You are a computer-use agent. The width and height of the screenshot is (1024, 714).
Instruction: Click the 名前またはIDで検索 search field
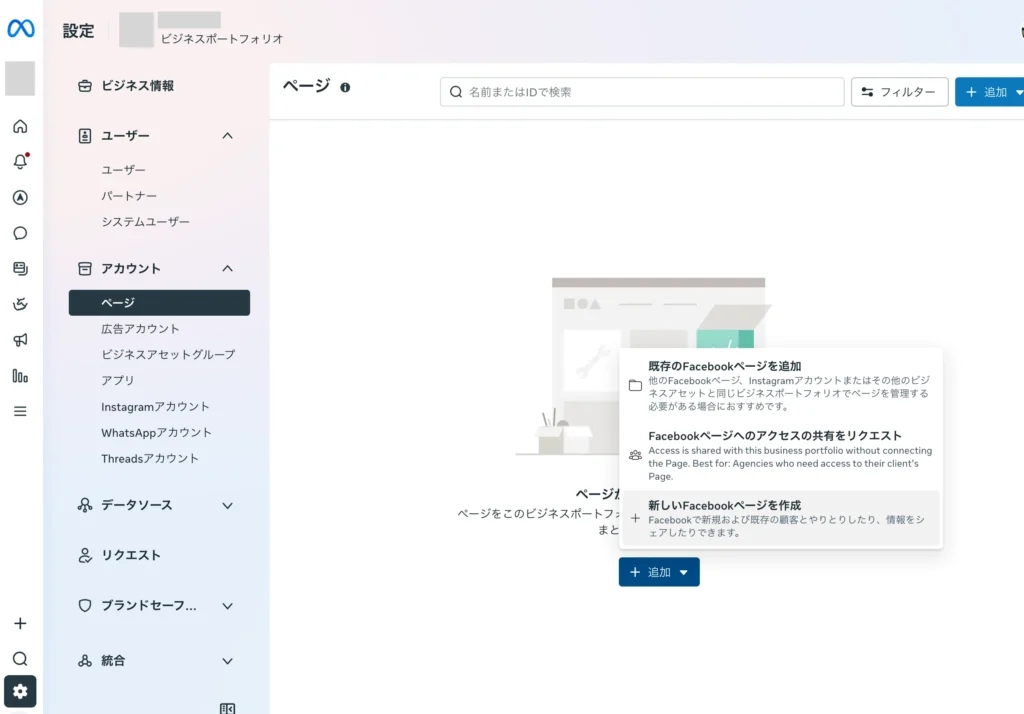[x=642, y=92]
